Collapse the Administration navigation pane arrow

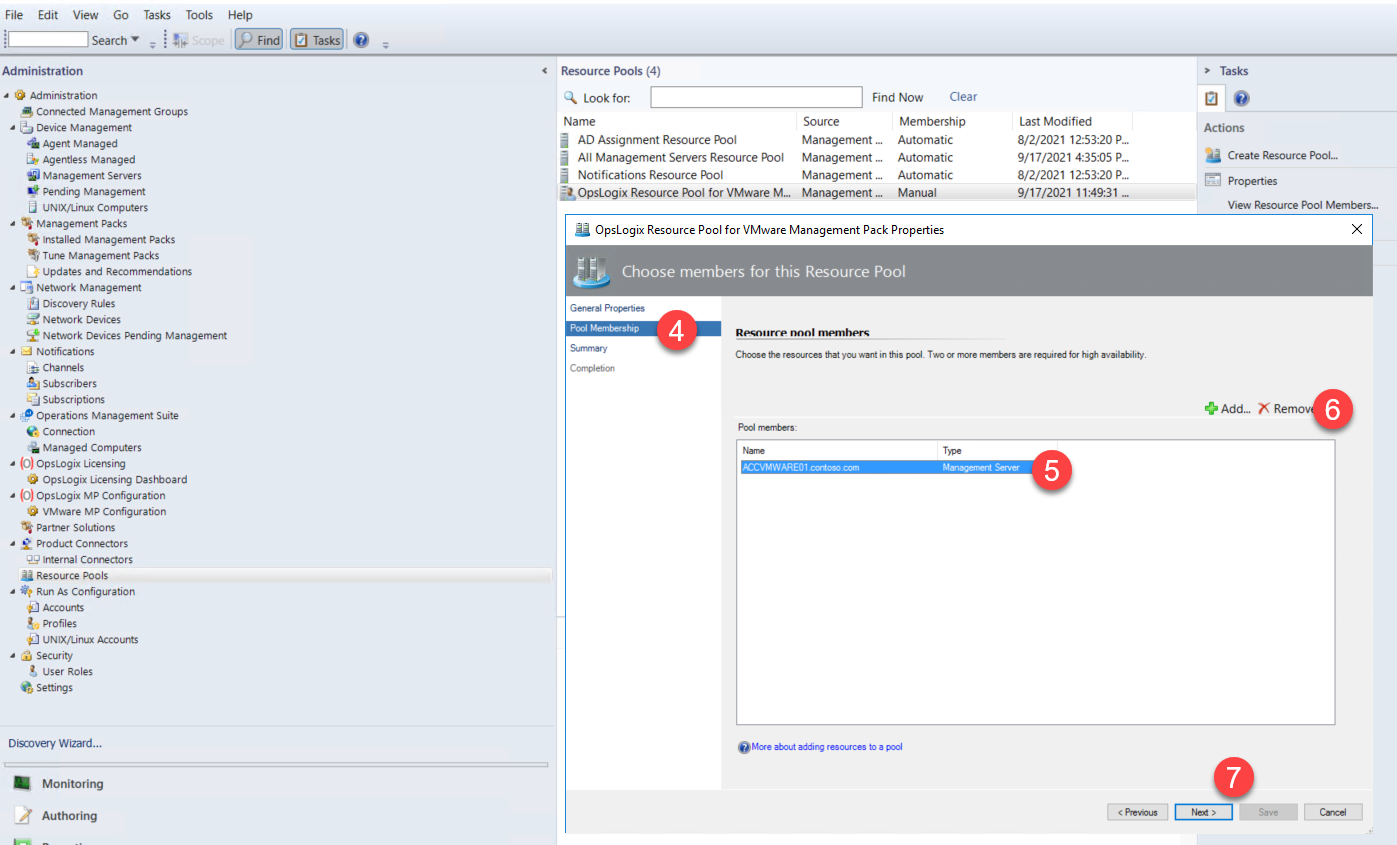[544, 71]
